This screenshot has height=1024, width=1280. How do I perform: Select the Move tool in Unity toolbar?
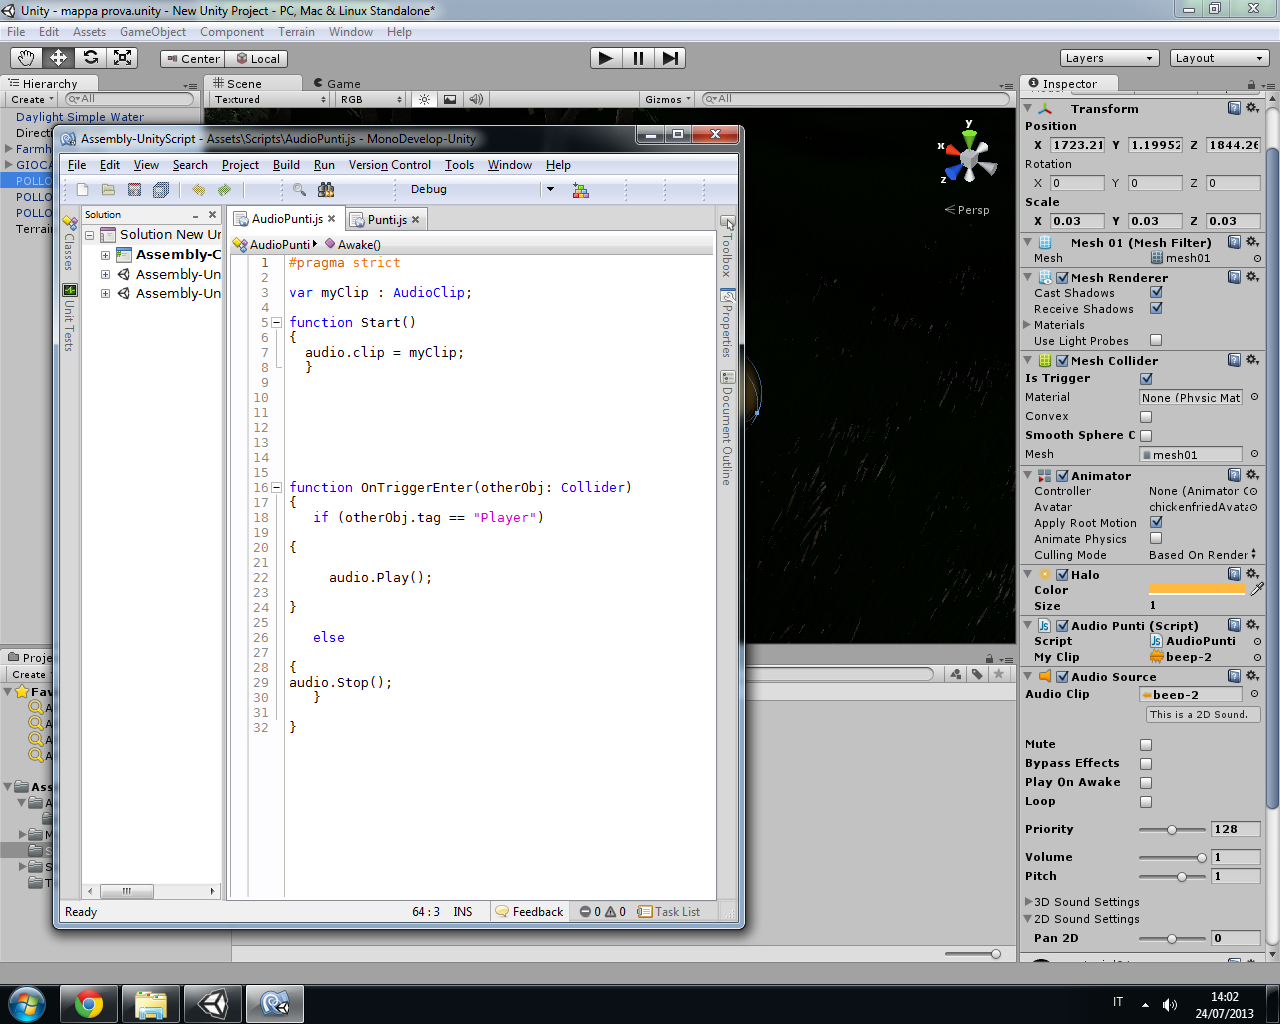click(x=59, y=58)
